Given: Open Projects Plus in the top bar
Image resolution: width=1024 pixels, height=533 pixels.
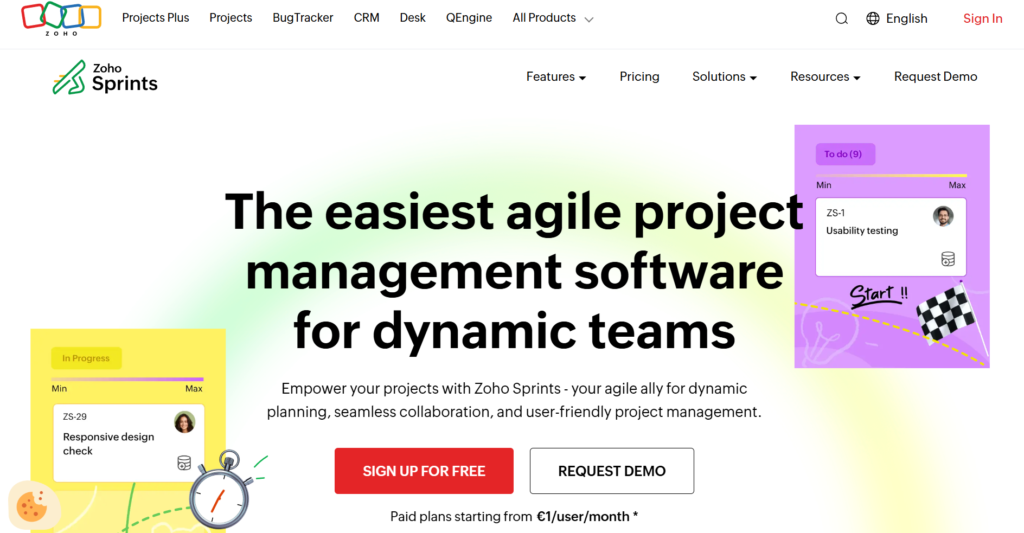Looking at the screenshot, I should (155, 18).
